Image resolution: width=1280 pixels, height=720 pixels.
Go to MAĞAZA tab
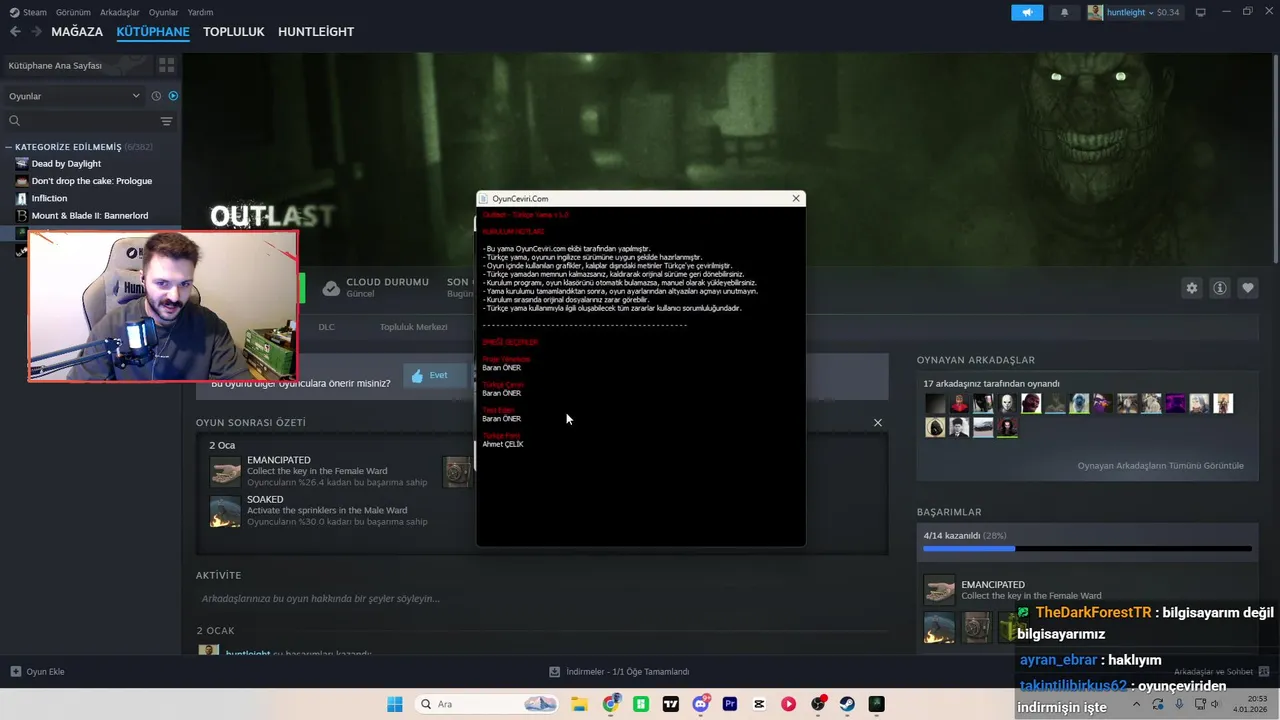click(77, 32)
